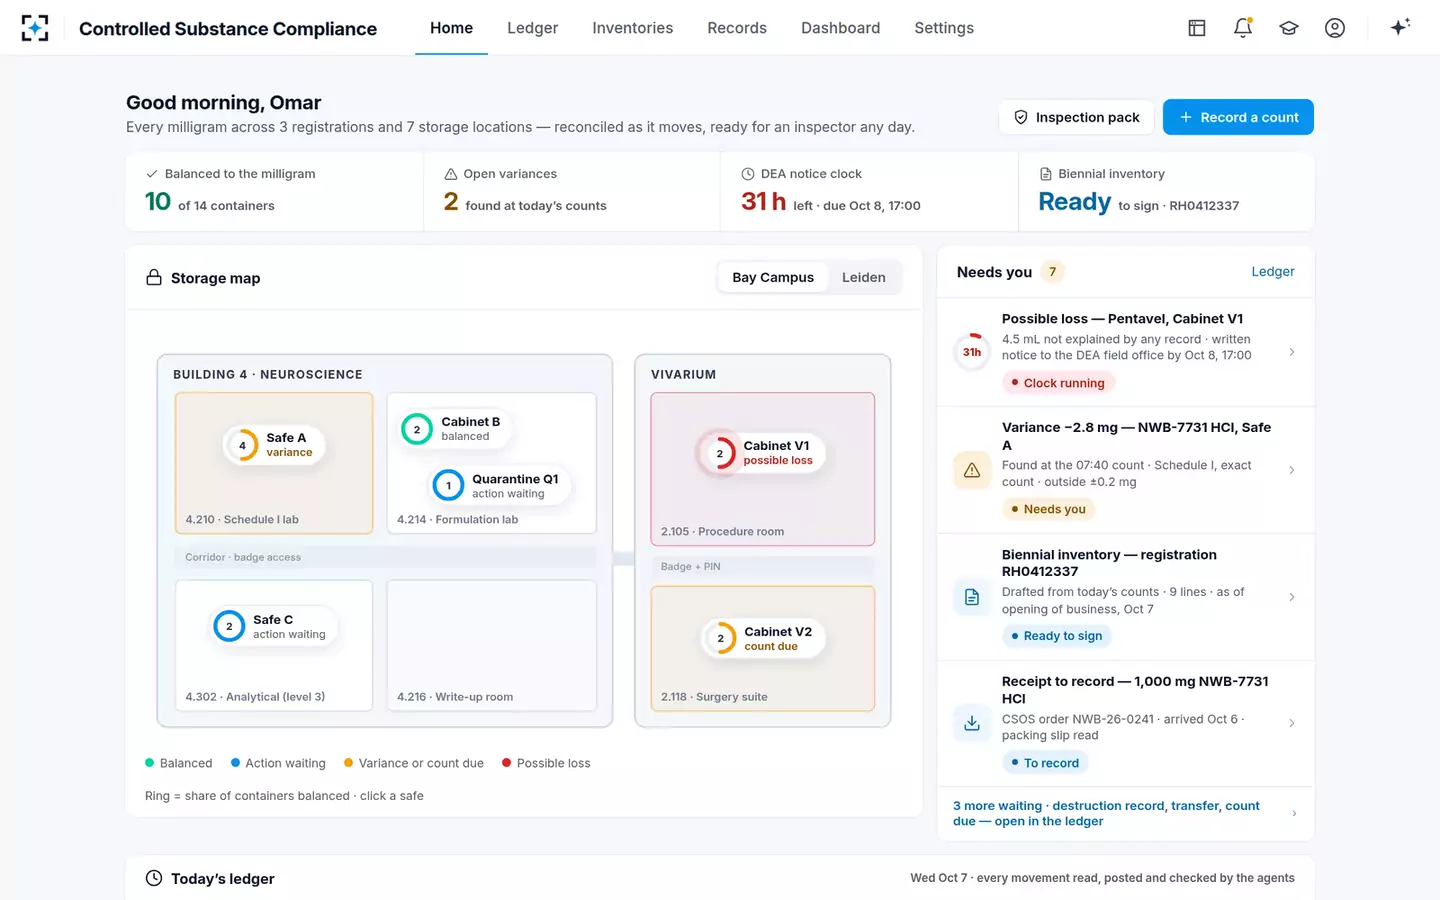Open the Inventories tab
This screenshot has width=1440, height=900.
(x=632, y=28)
